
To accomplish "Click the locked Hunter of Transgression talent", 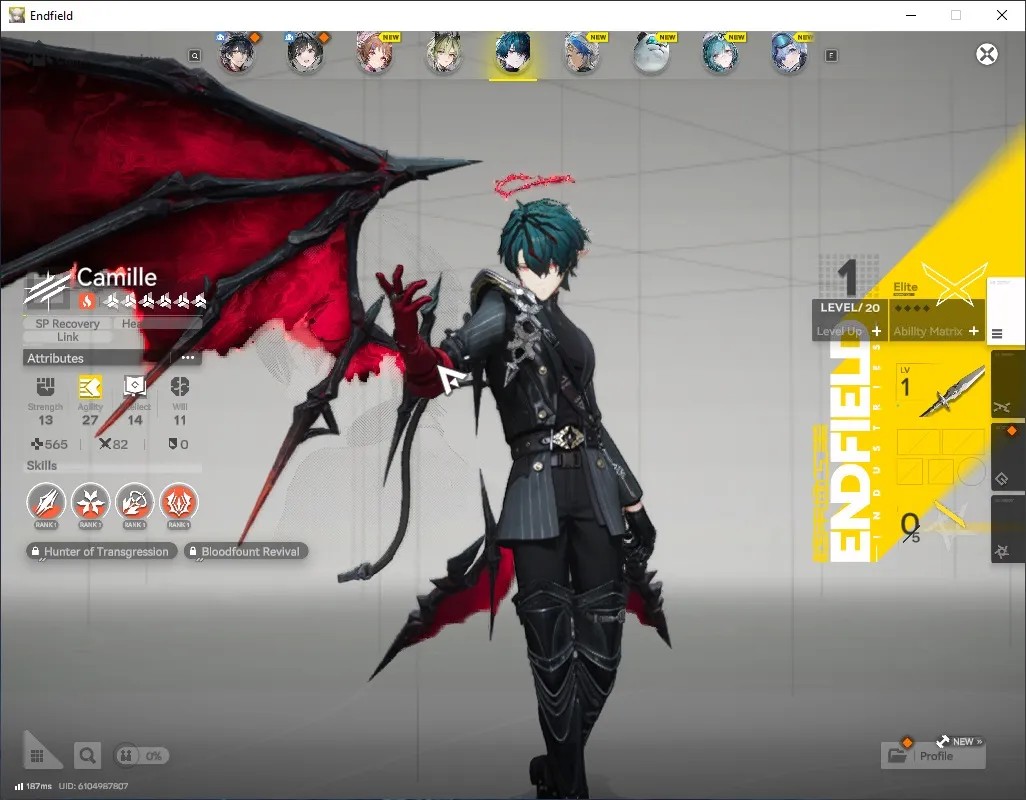I will tap(101, 551).
